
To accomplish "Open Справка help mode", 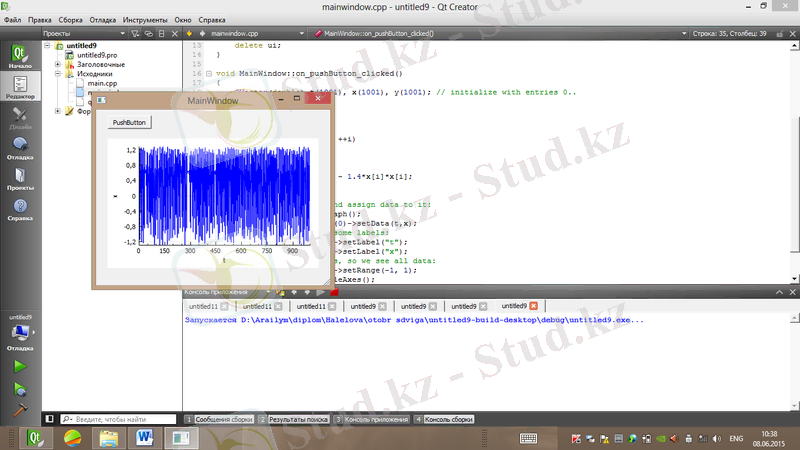I will 19,209.
